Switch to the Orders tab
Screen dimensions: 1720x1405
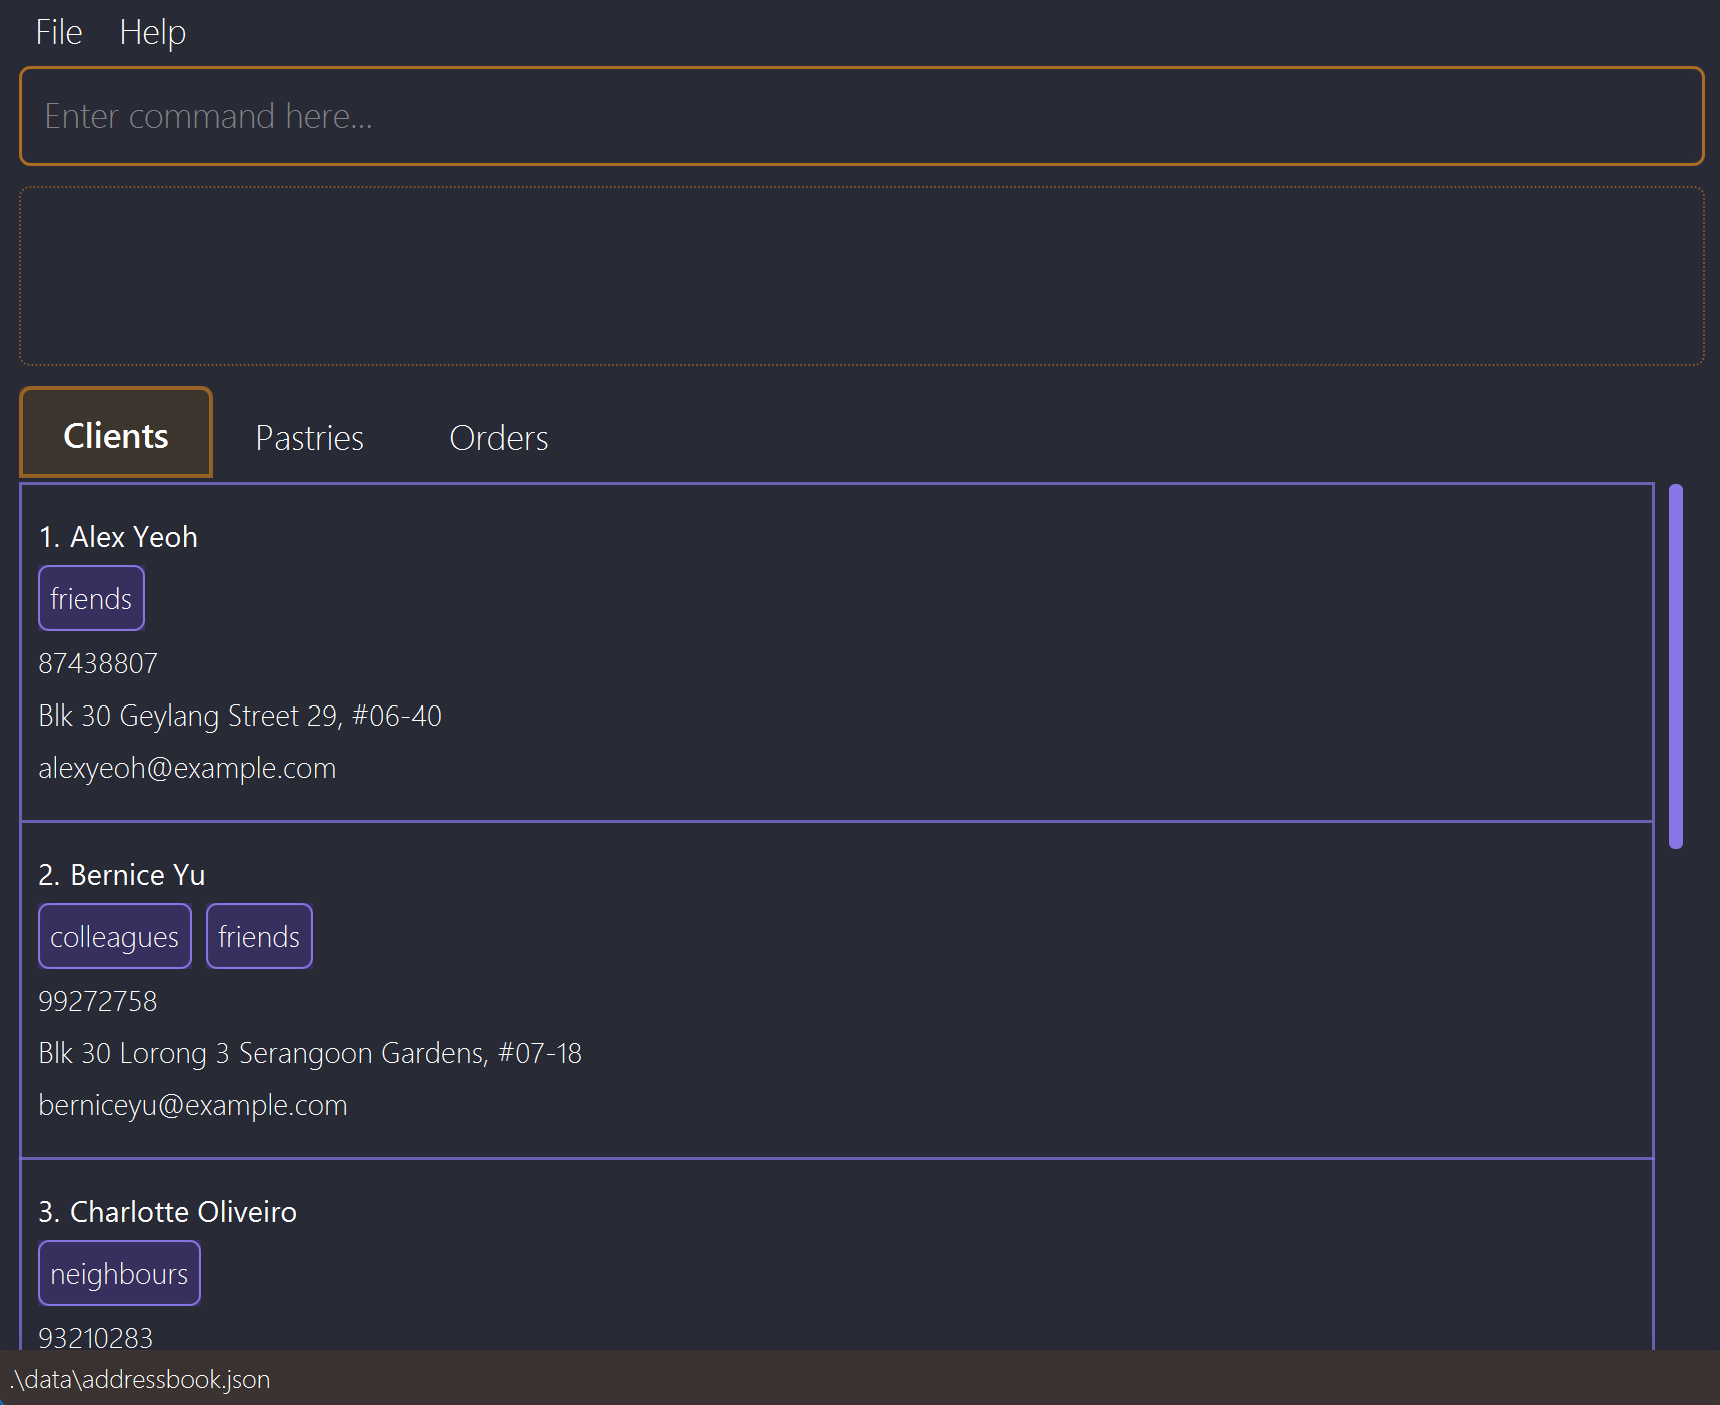(498, 438)
